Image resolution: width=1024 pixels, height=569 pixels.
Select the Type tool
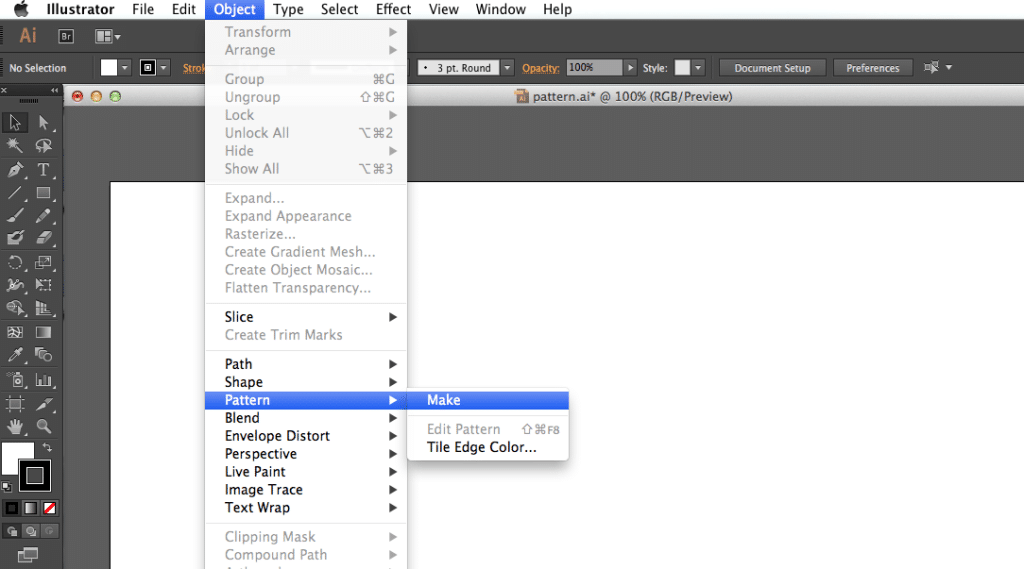pyautogui.click(x=44, y=170)
